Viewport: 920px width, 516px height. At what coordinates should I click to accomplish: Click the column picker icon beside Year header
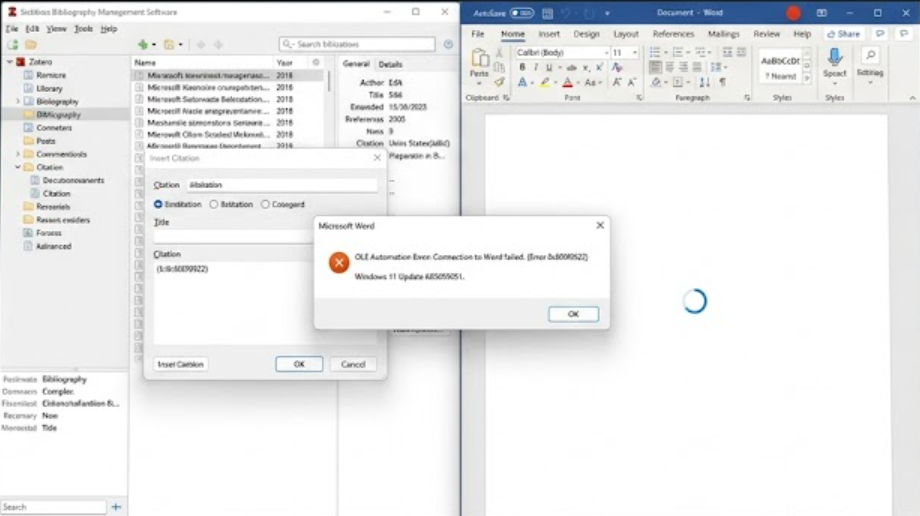click(316, 62)
